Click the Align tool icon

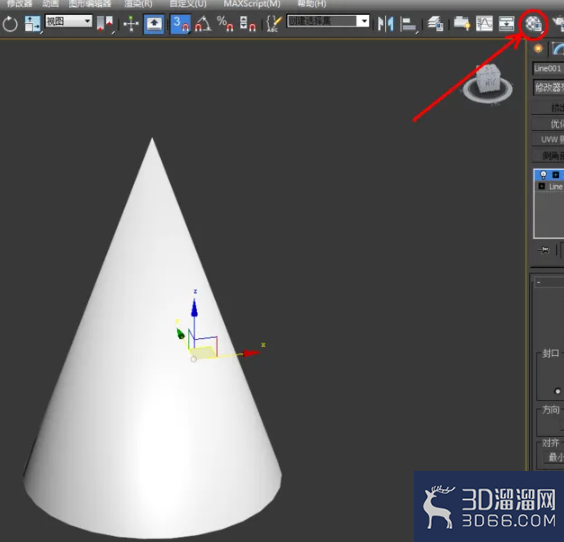pos(408,25)
